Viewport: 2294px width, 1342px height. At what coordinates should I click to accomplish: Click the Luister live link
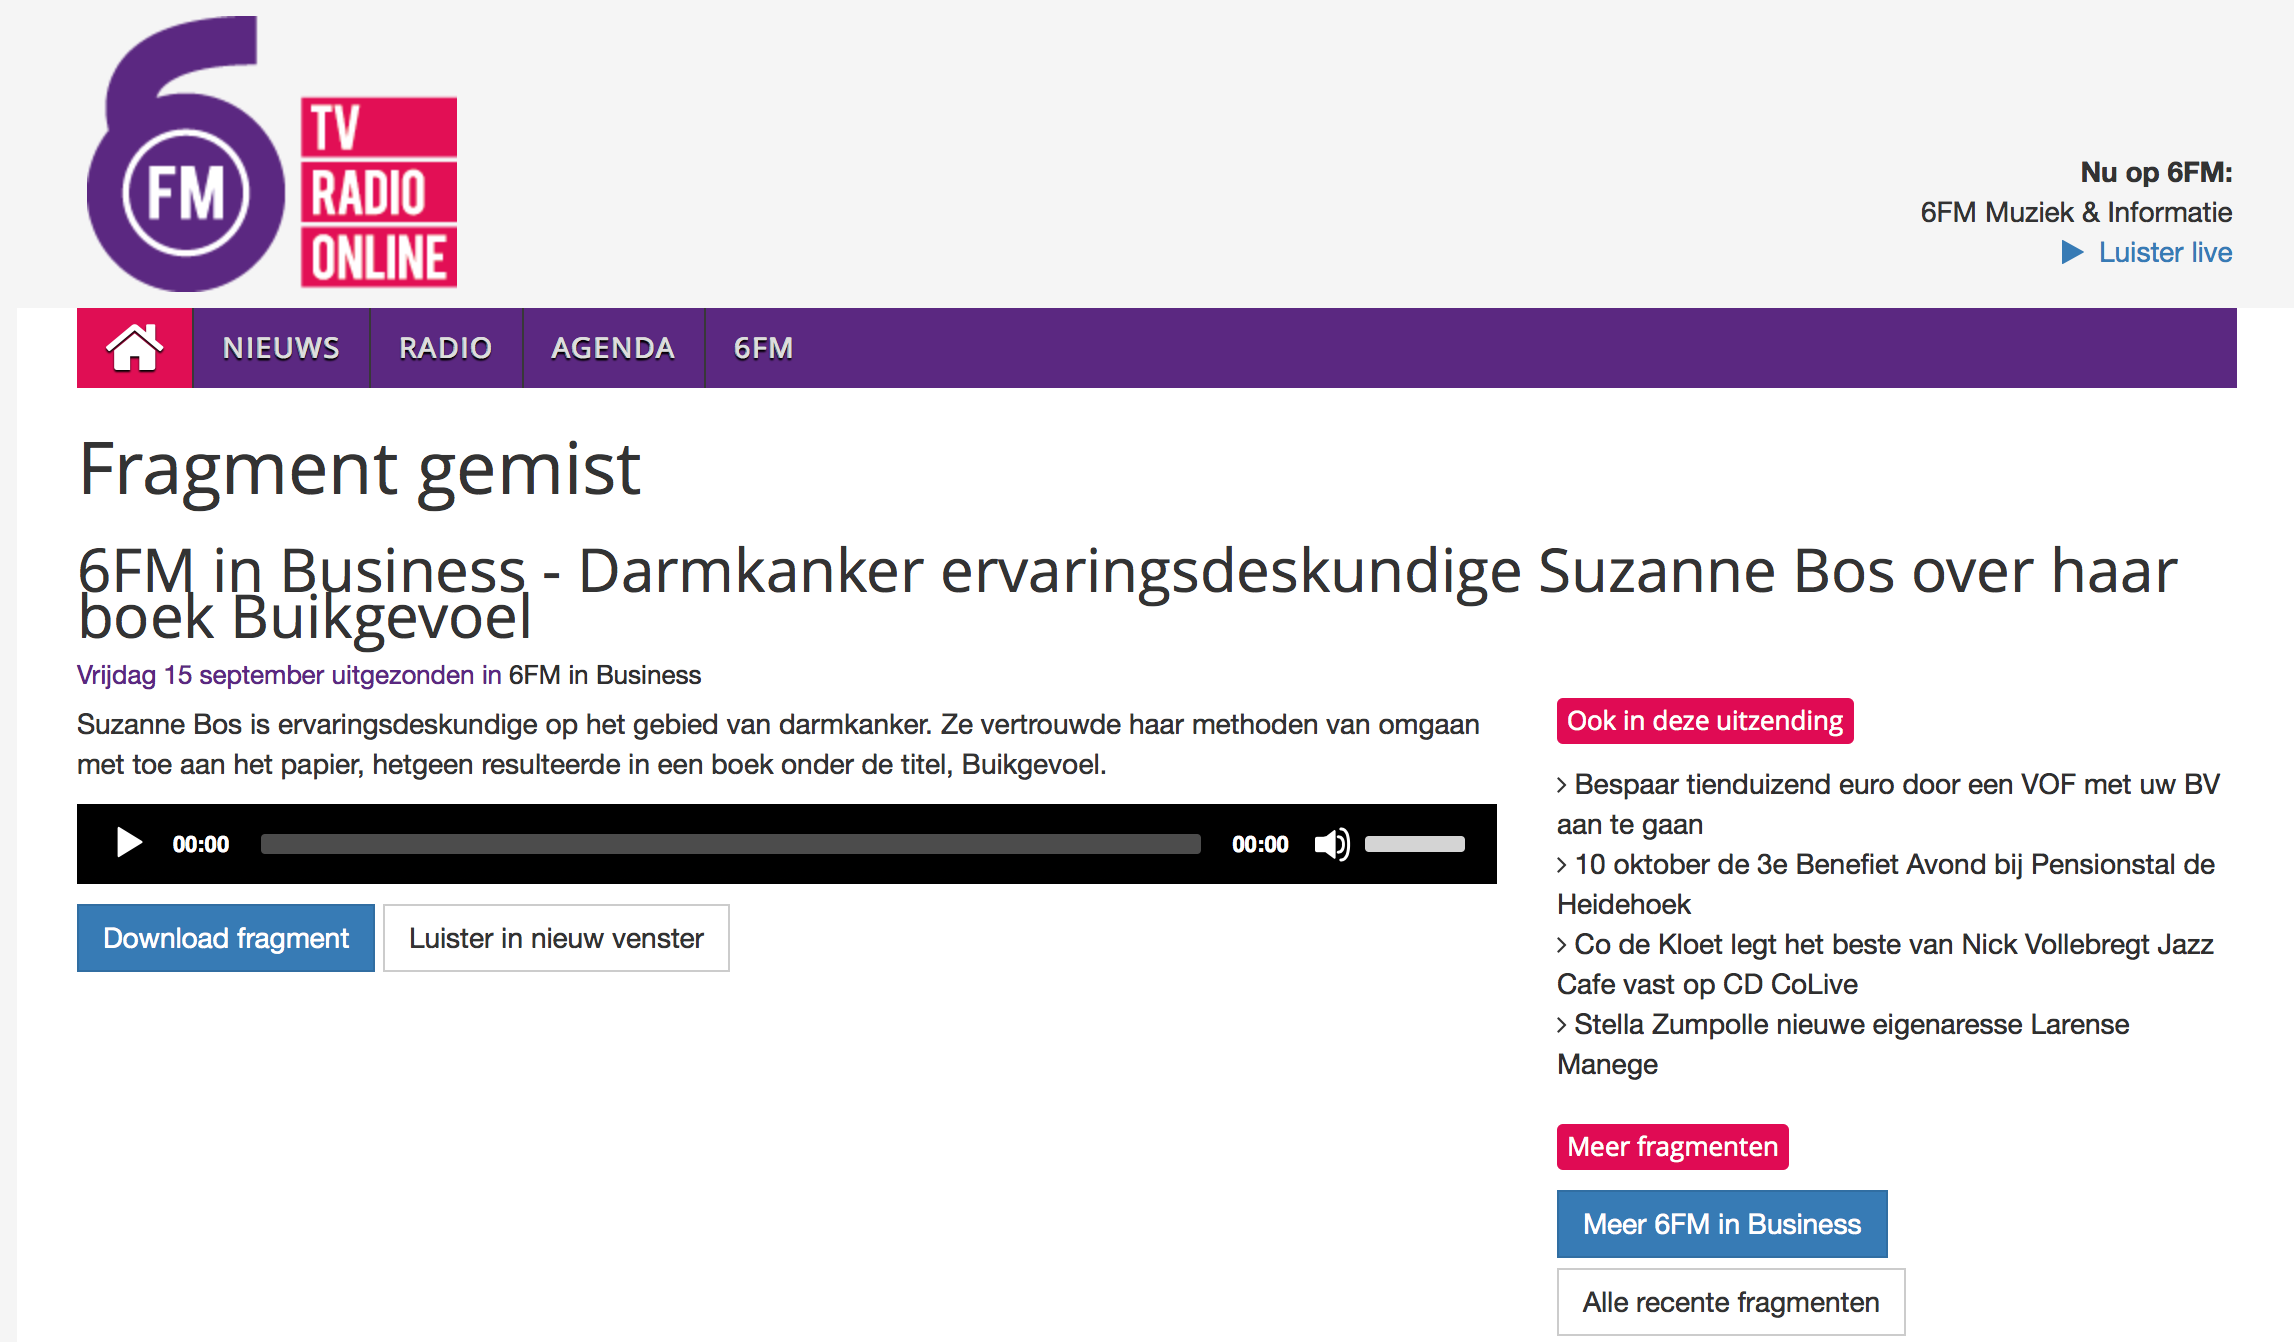pos(2165,252)
